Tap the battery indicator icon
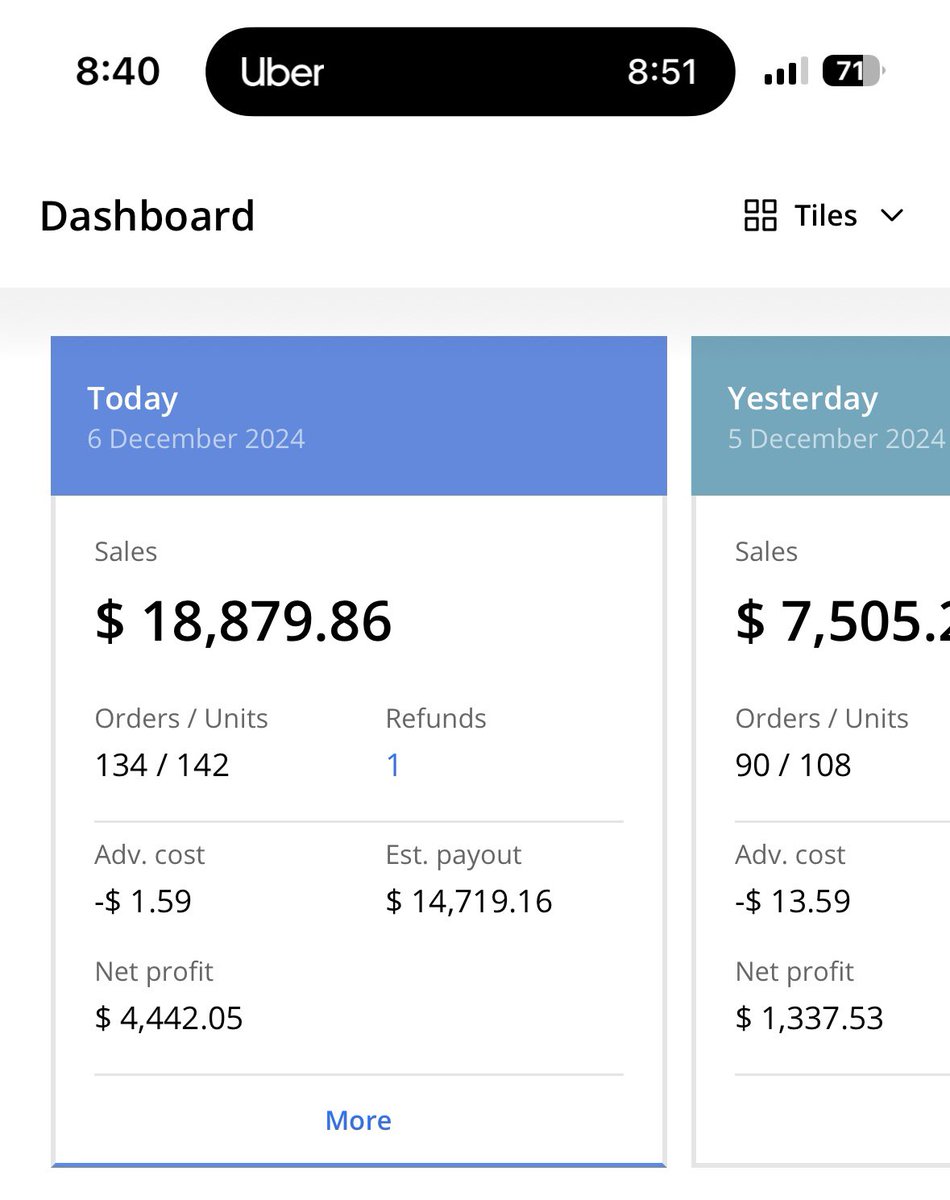The height and width of the screenshot is (1200, 950). (x=852, y=71)
